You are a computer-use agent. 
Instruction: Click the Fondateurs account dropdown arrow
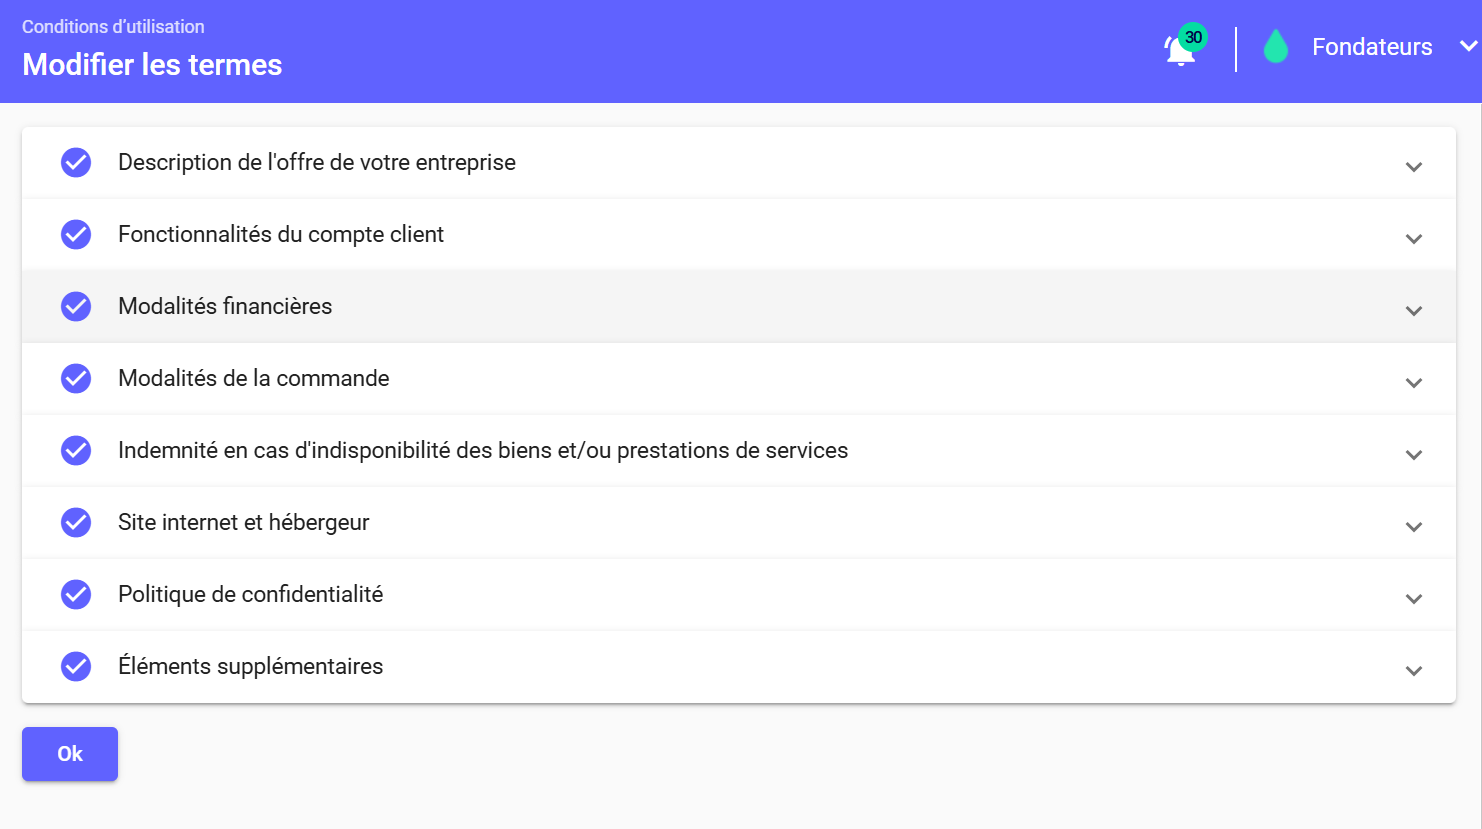[x=1468, y=46]
